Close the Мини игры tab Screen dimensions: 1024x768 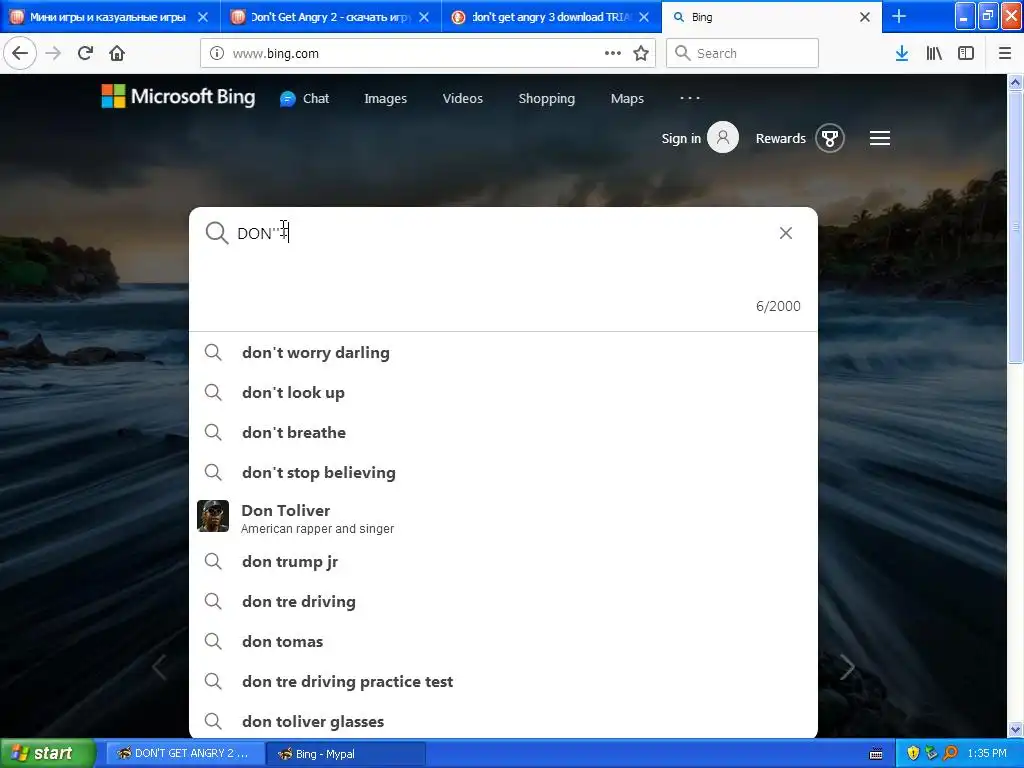[x=203, y=17]
